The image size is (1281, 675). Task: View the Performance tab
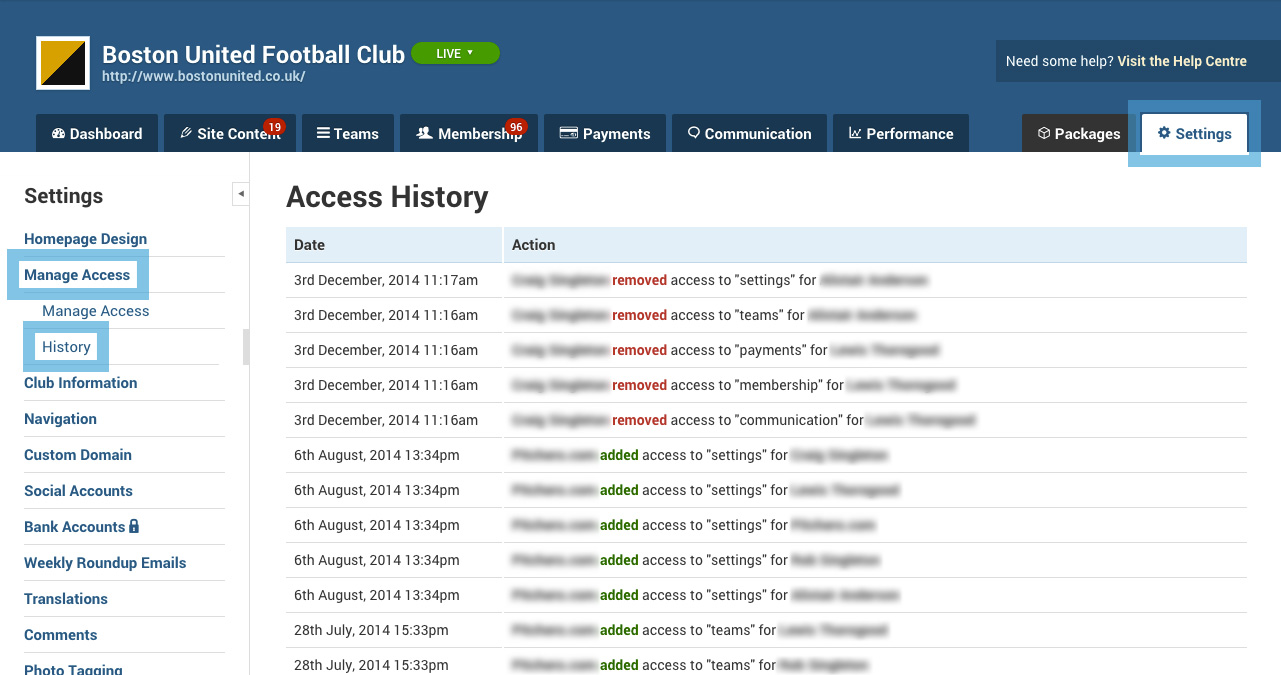901,133
